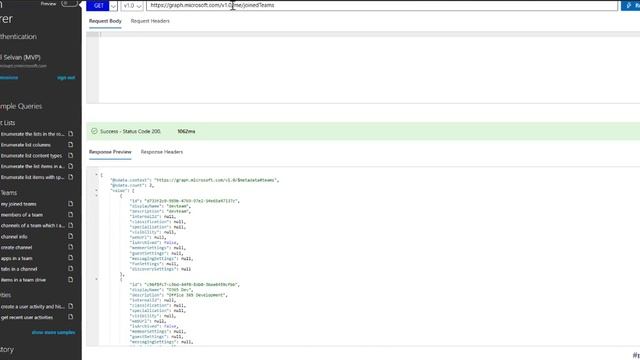This screenshot has width=640, height=360.
Task: Open docs icon beside 'items in a team drive'
Action: pyautogui.click(x=71, y=280)
